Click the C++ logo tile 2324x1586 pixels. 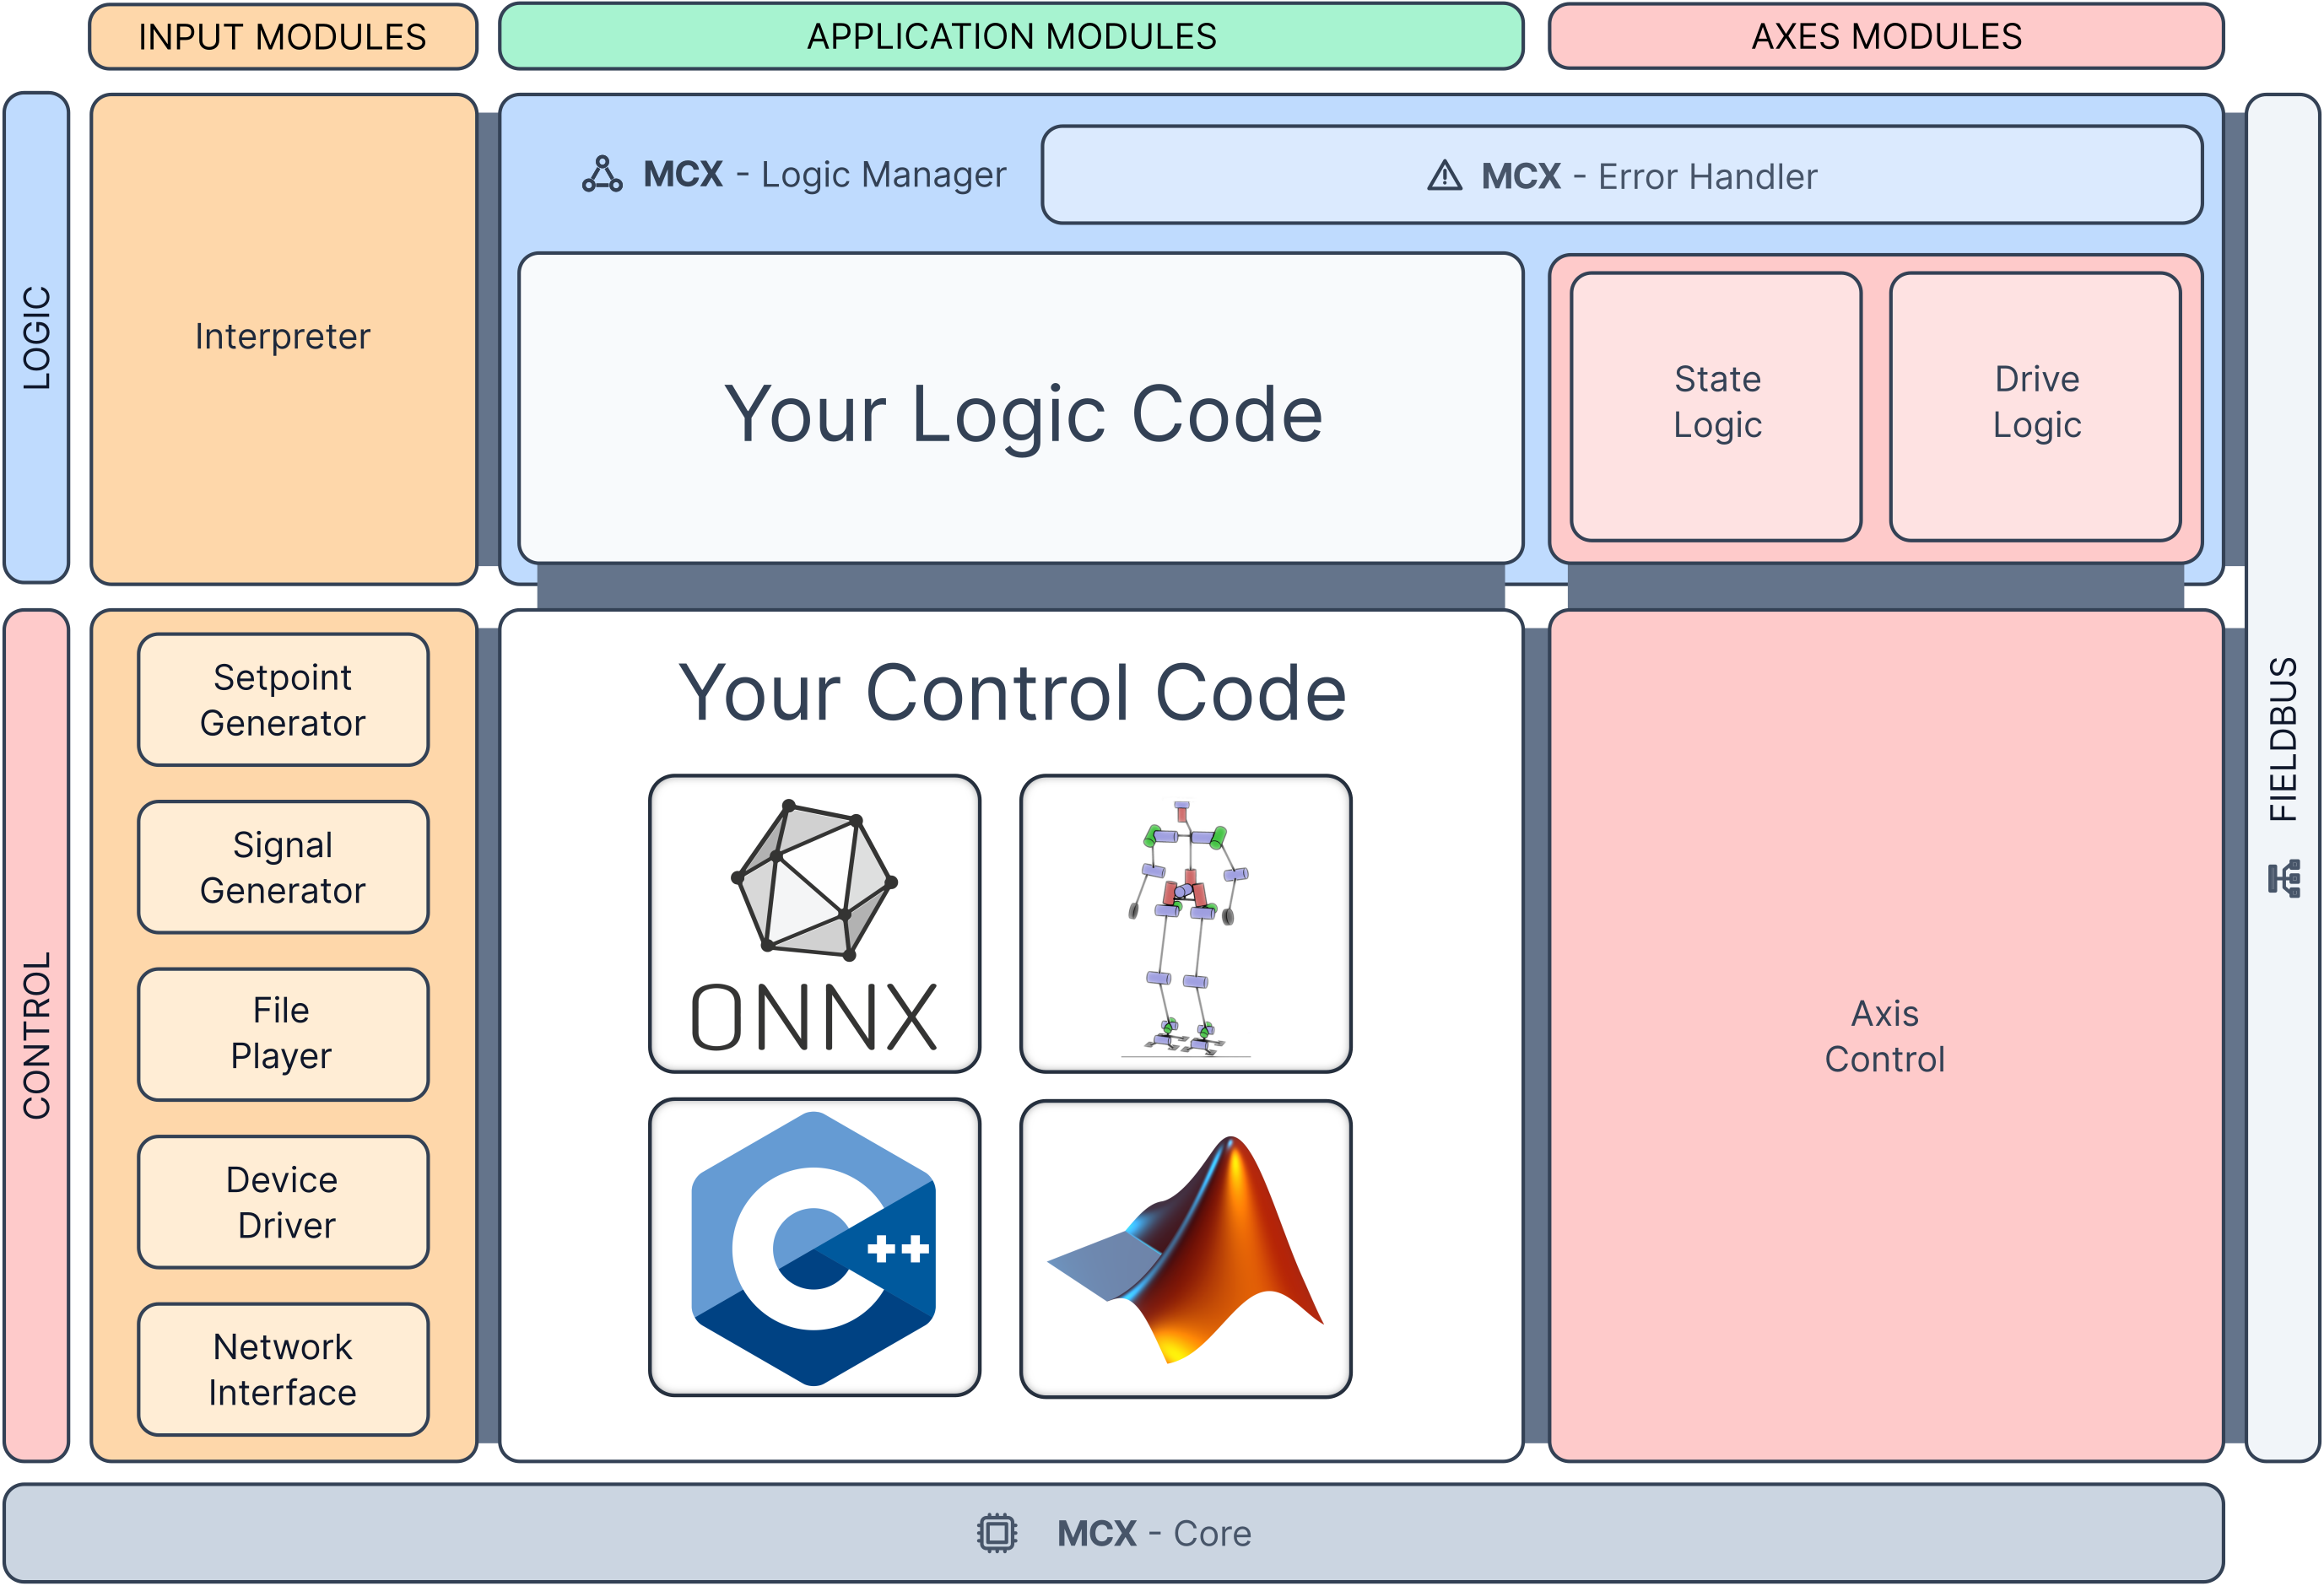tap(814, 1247)
